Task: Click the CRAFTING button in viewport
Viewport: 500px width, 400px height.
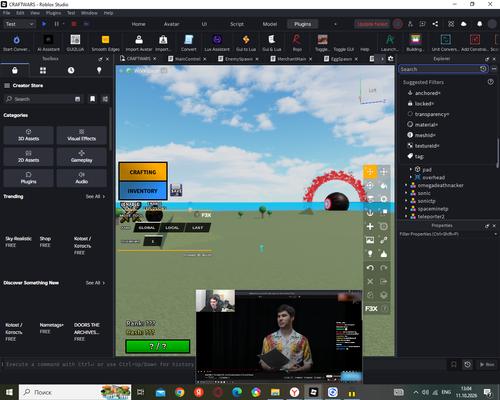Action: click(x=143, y=172)
